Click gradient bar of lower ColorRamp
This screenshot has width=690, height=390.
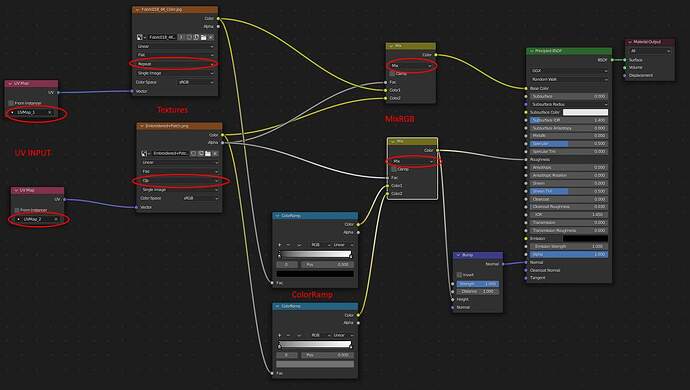(315, 344)
